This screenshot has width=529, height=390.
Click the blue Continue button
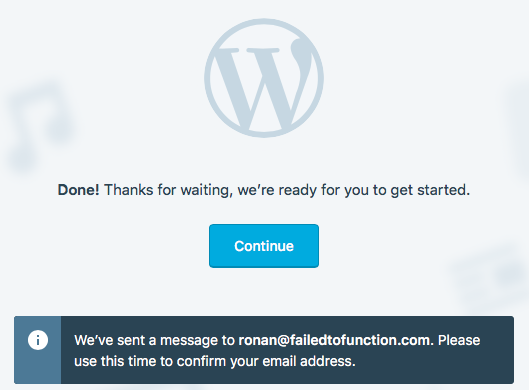coord(264,246)
